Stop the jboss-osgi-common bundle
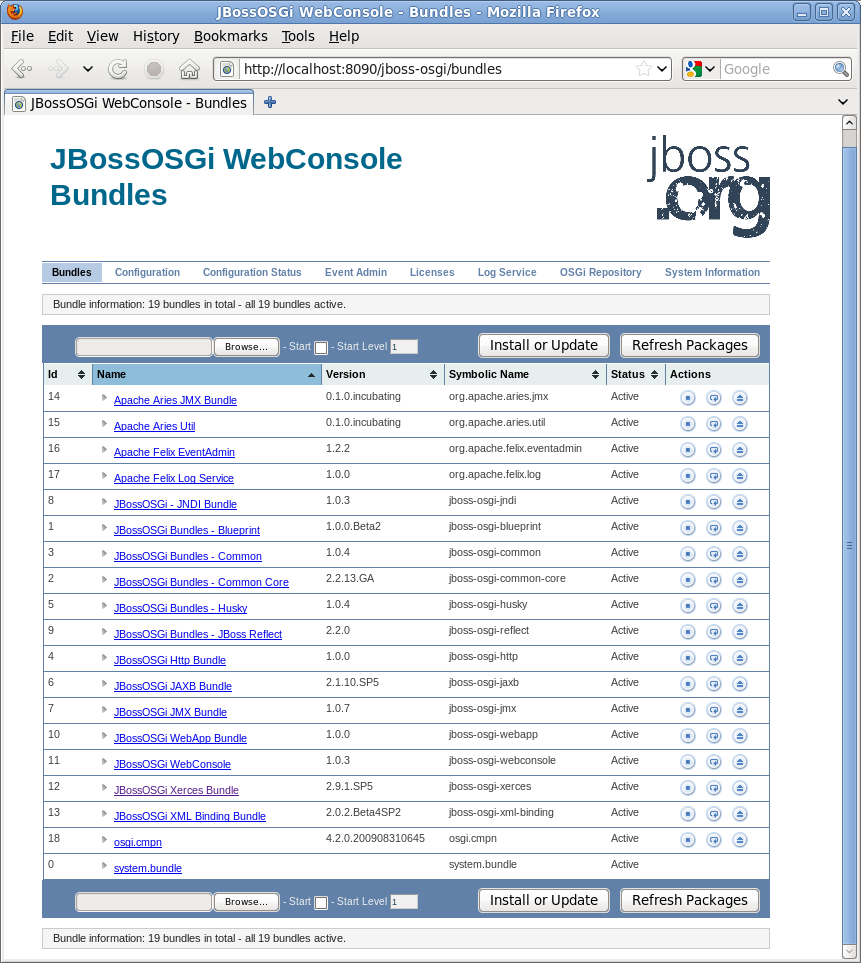Screen dimensions: 861x963 coord(688,554)
